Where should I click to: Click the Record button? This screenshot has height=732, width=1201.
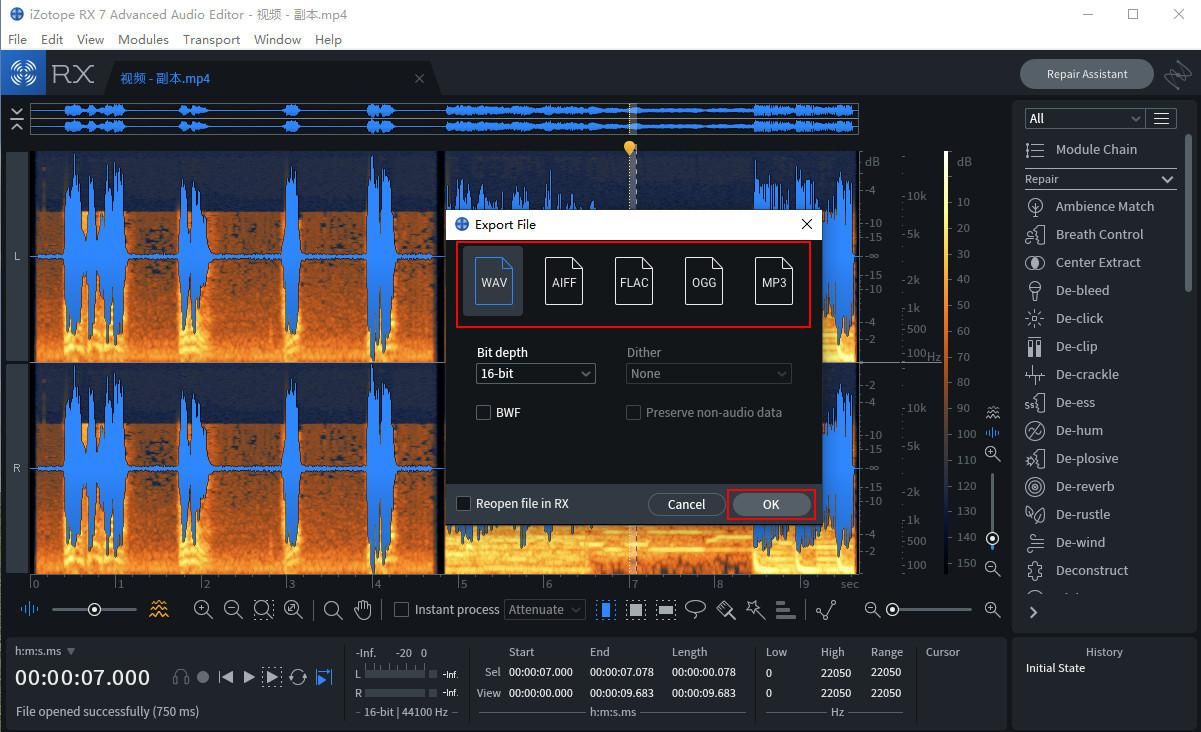pyautogui.click(x=203, y=677)
